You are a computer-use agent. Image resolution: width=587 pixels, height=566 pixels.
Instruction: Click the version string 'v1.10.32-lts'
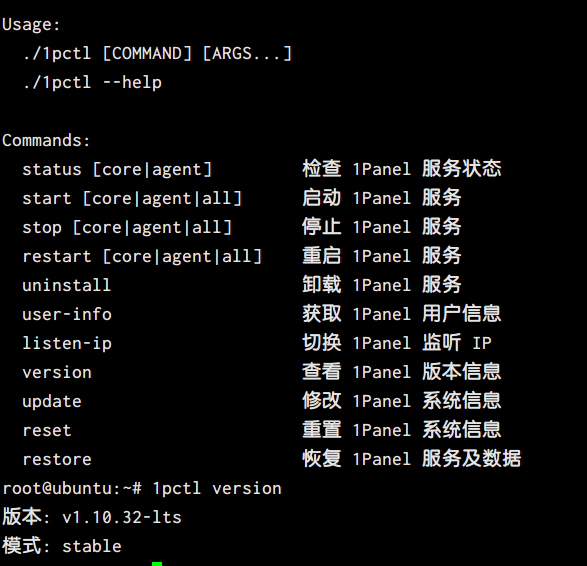(x=122, y=517)
